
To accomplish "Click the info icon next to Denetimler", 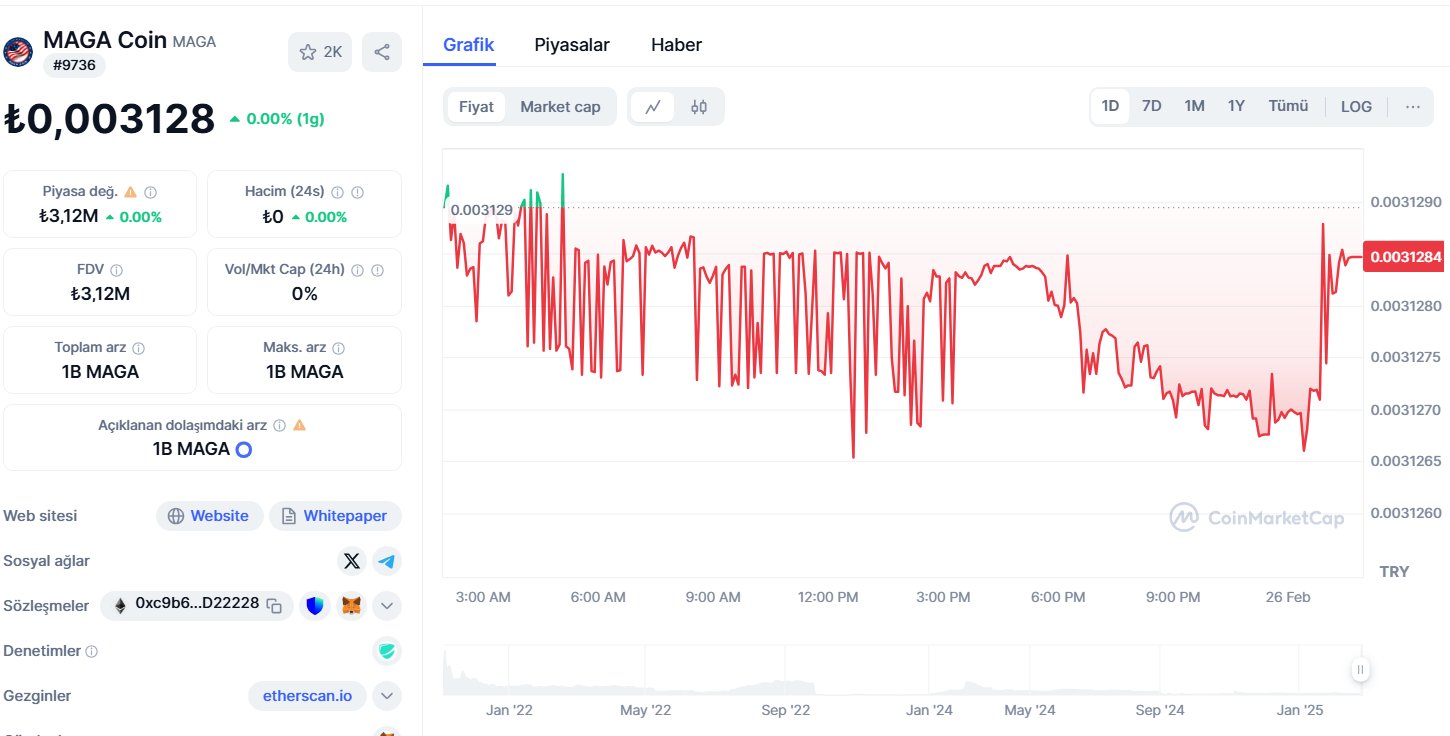I will 92,651.
